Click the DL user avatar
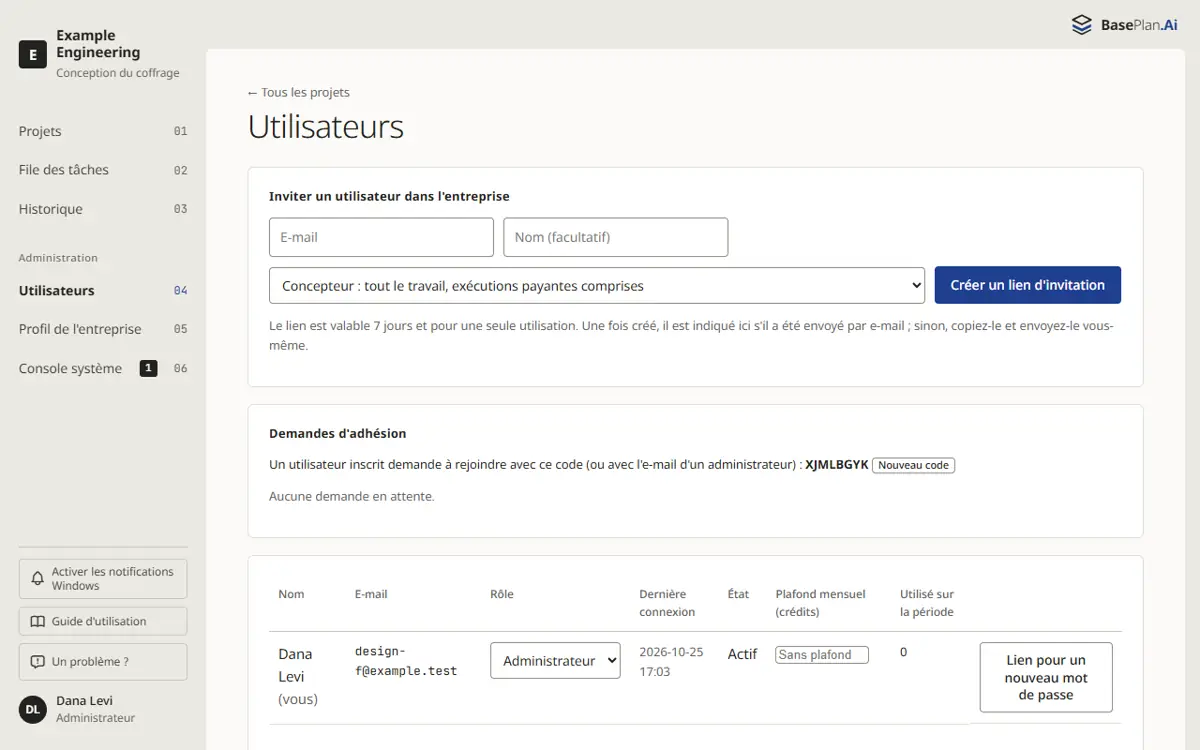 click(33, 709)
